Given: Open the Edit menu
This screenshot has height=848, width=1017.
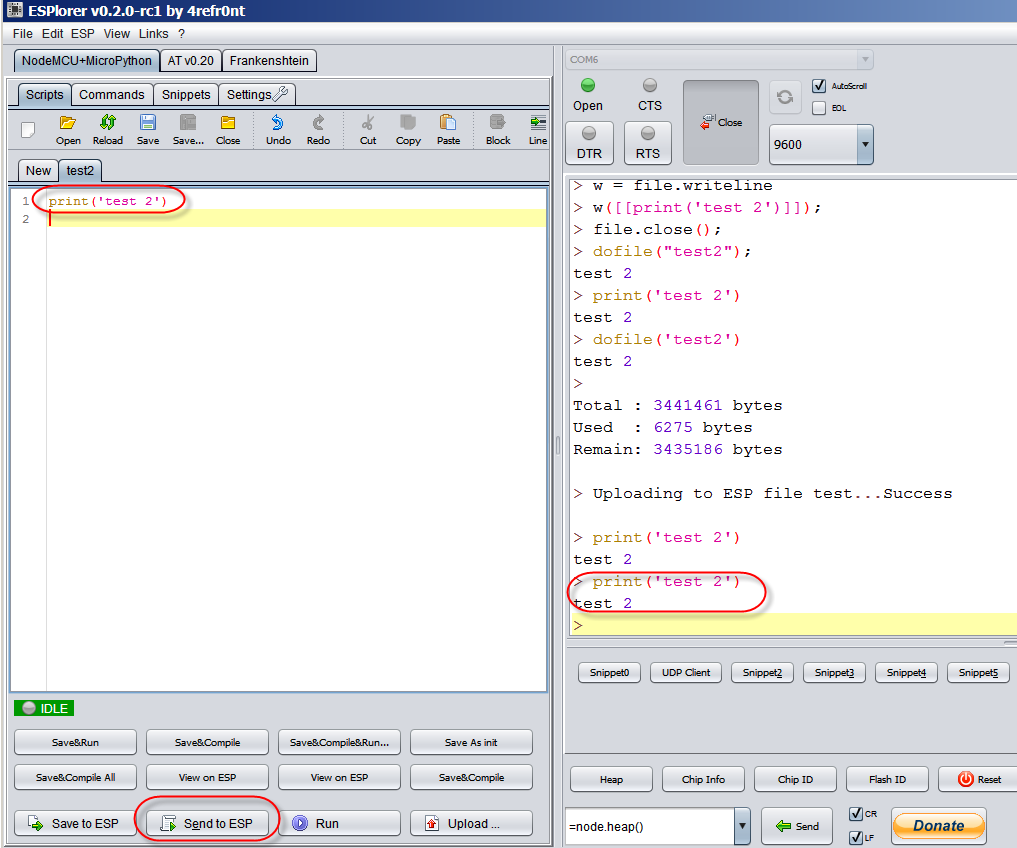Looking at the screenshot, I should (53, 34).
